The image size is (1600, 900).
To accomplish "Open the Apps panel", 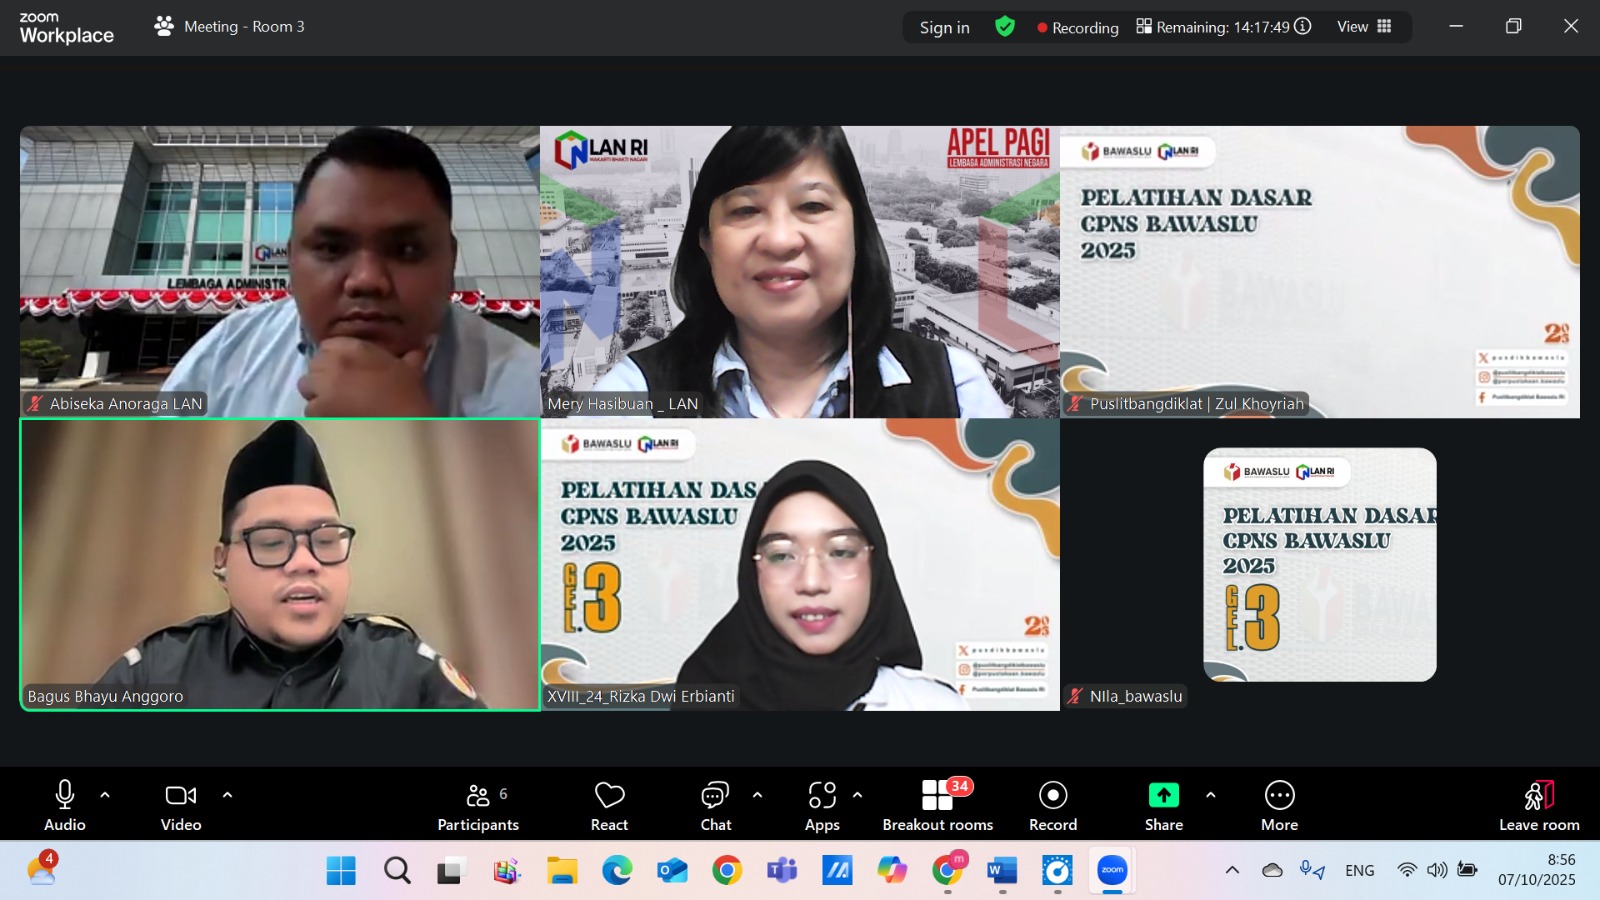I will coord(822,796).
